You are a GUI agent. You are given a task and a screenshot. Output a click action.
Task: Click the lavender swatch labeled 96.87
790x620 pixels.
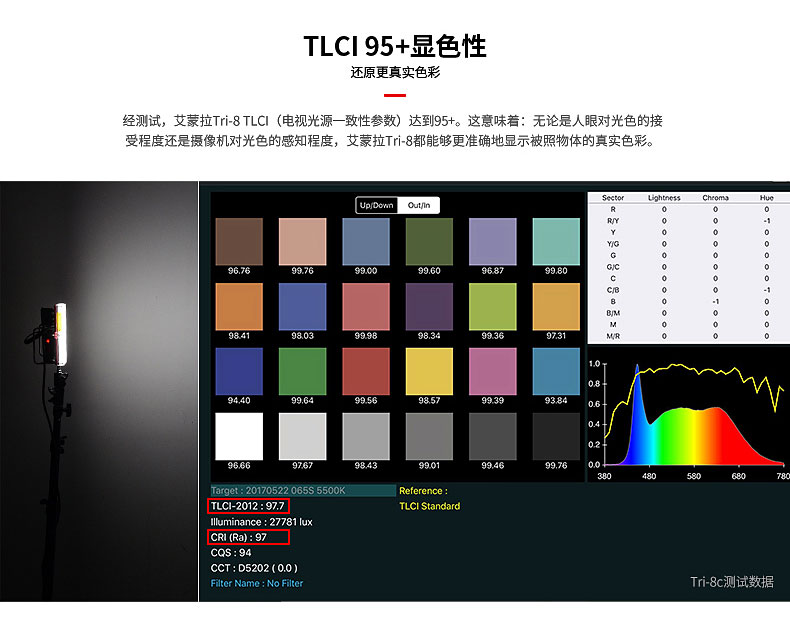(x=492, y=242)
